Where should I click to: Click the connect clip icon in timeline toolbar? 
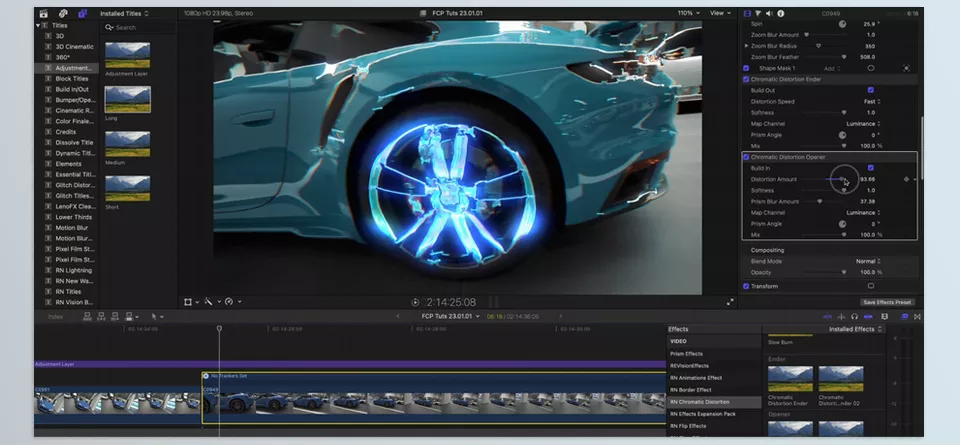(x=87, y=316)
